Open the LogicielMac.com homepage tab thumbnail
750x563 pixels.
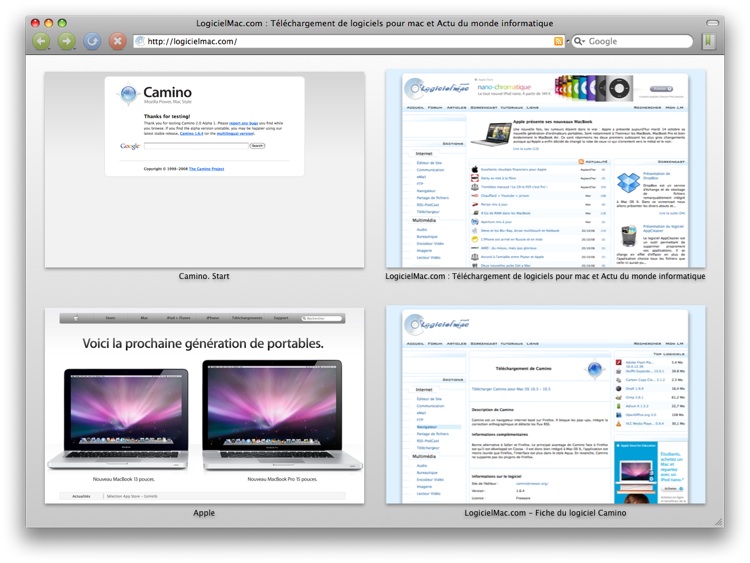(545, 168)
